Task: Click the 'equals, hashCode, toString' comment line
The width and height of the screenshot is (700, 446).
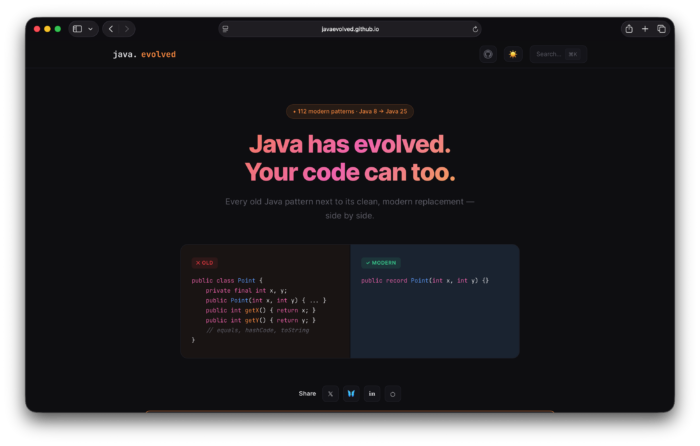Action: [x=257, y=330]
